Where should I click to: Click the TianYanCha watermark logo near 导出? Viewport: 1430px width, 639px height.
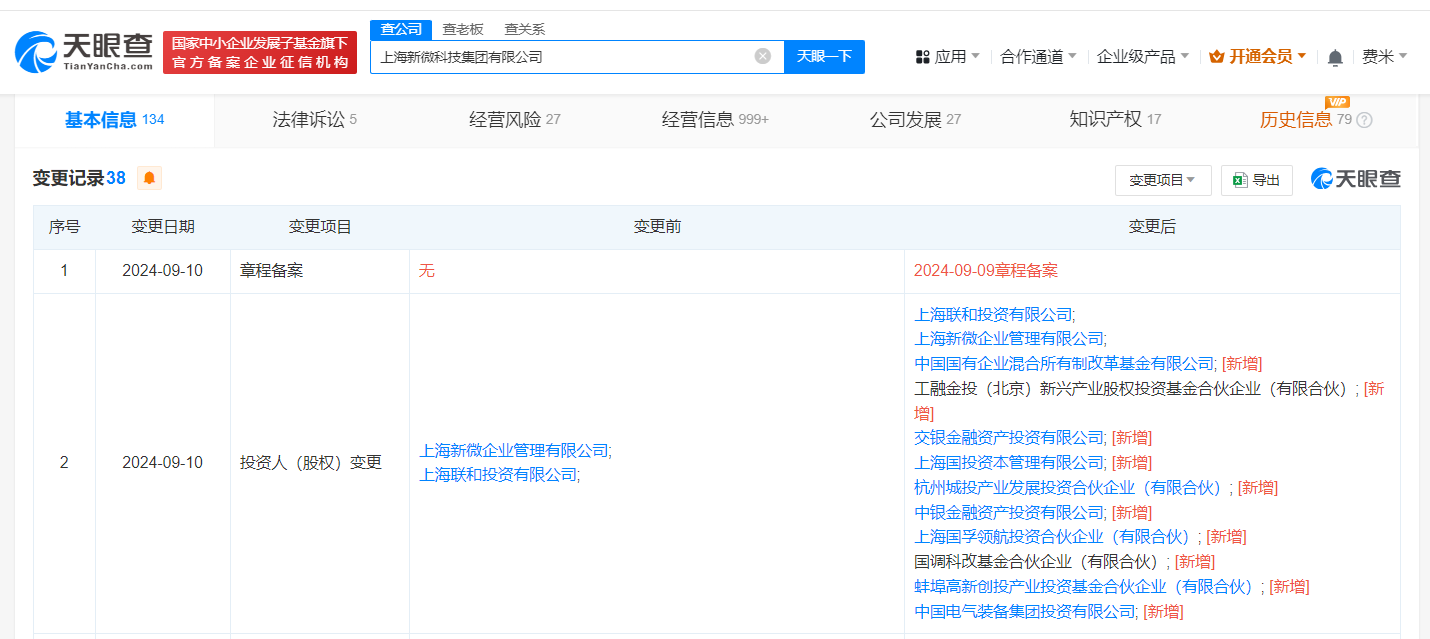[x=1355, y=179]
